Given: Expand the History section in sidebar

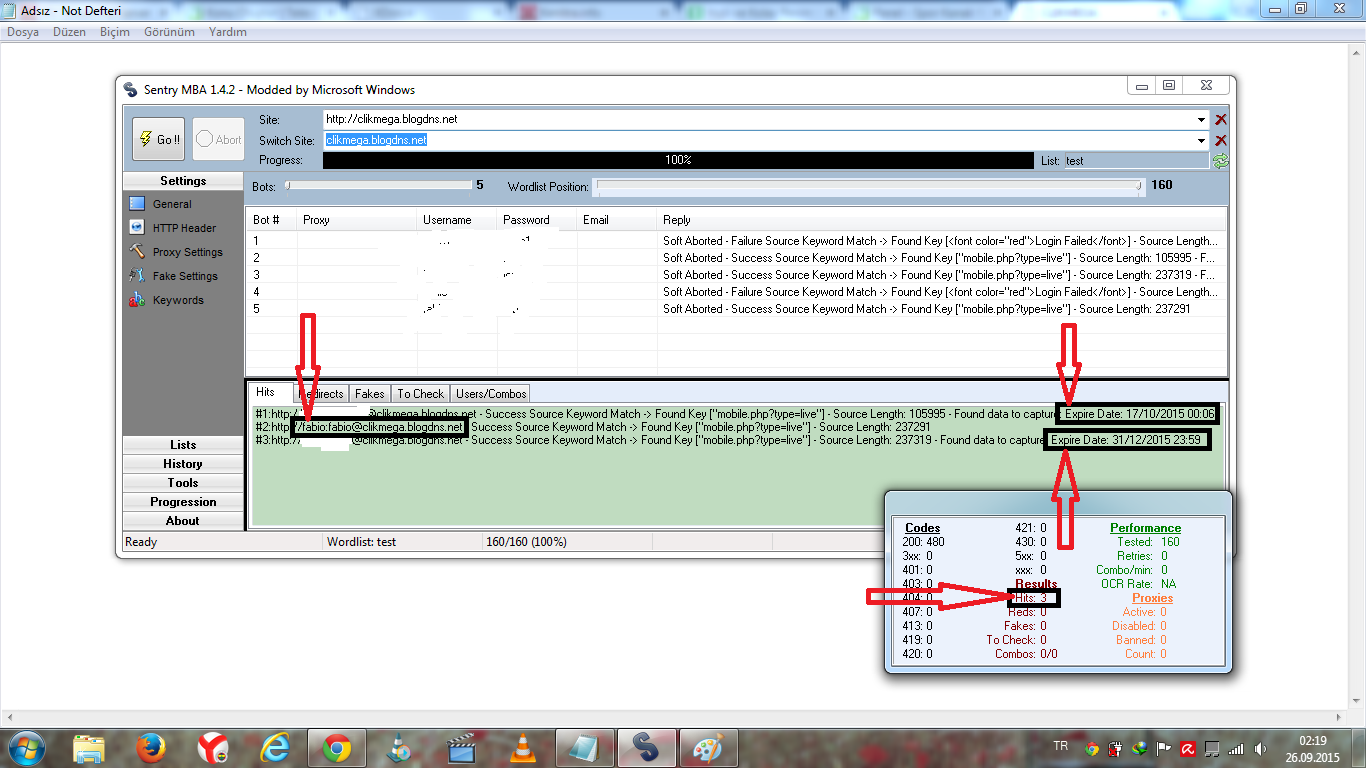Looking at the screenshot, I should 183,464.
